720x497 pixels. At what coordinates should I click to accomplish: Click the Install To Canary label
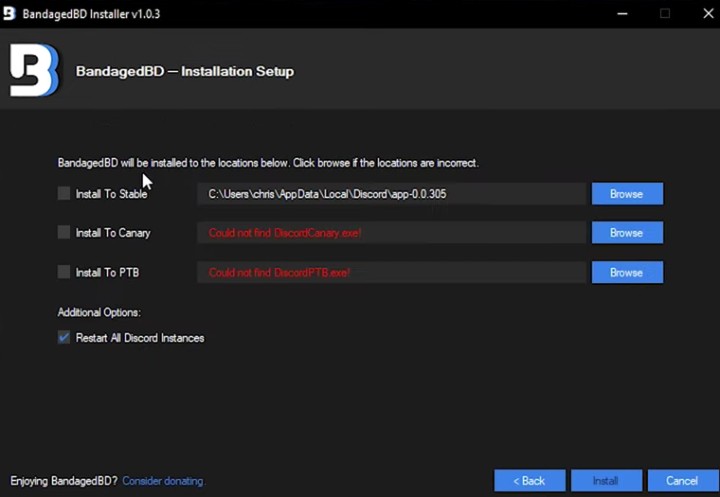click(x=113, y=233)
